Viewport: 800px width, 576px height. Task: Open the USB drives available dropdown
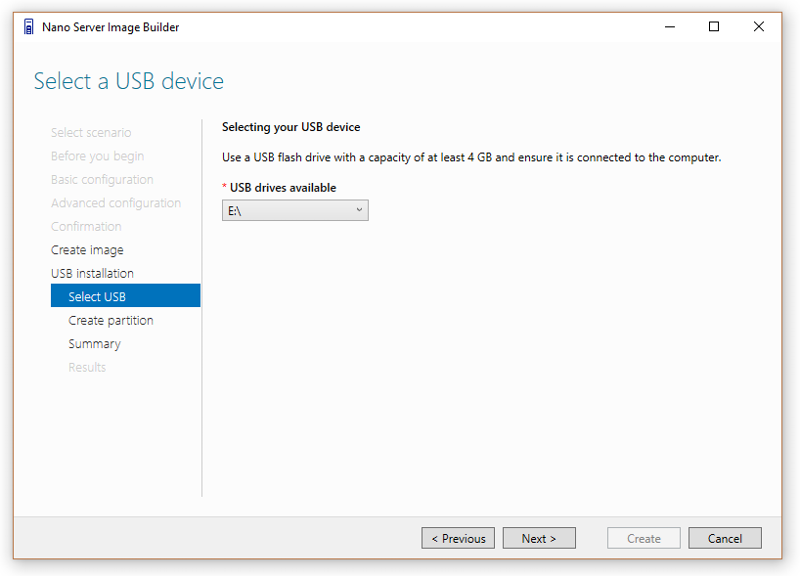coord(295,210)
